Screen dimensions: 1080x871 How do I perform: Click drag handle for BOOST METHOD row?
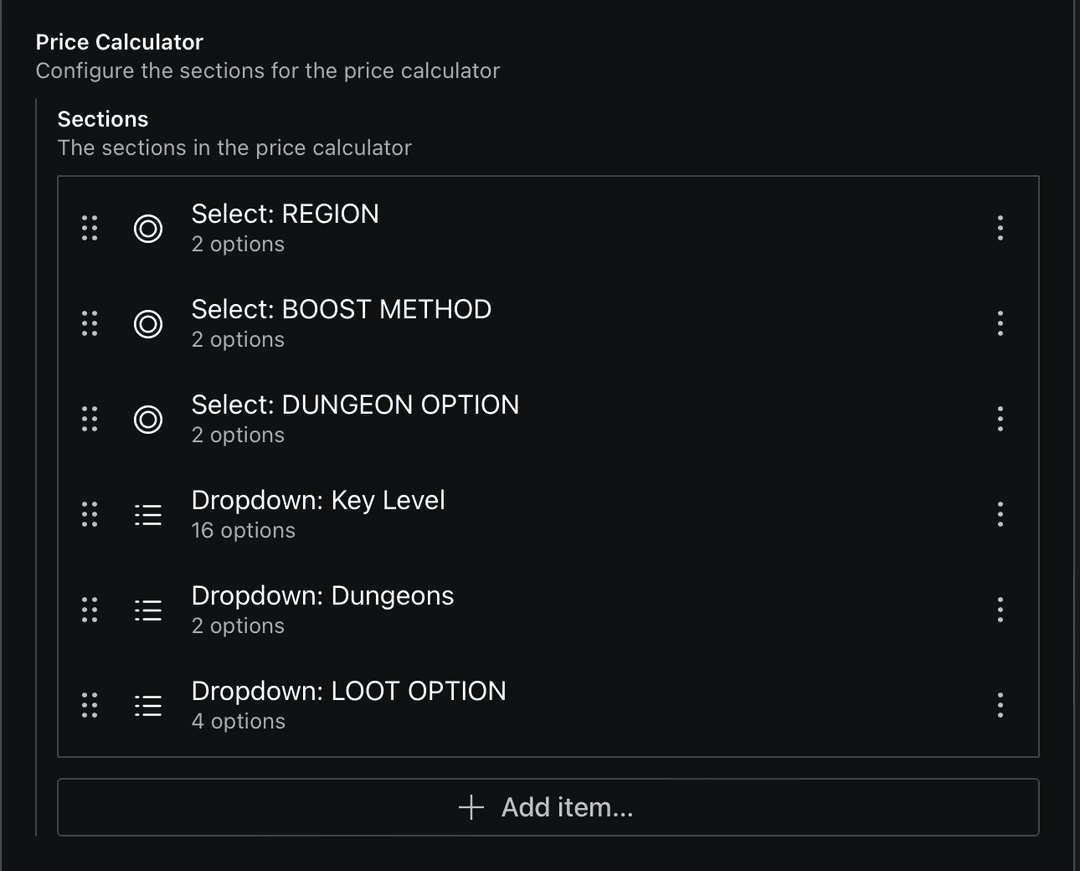coord(89,323)
